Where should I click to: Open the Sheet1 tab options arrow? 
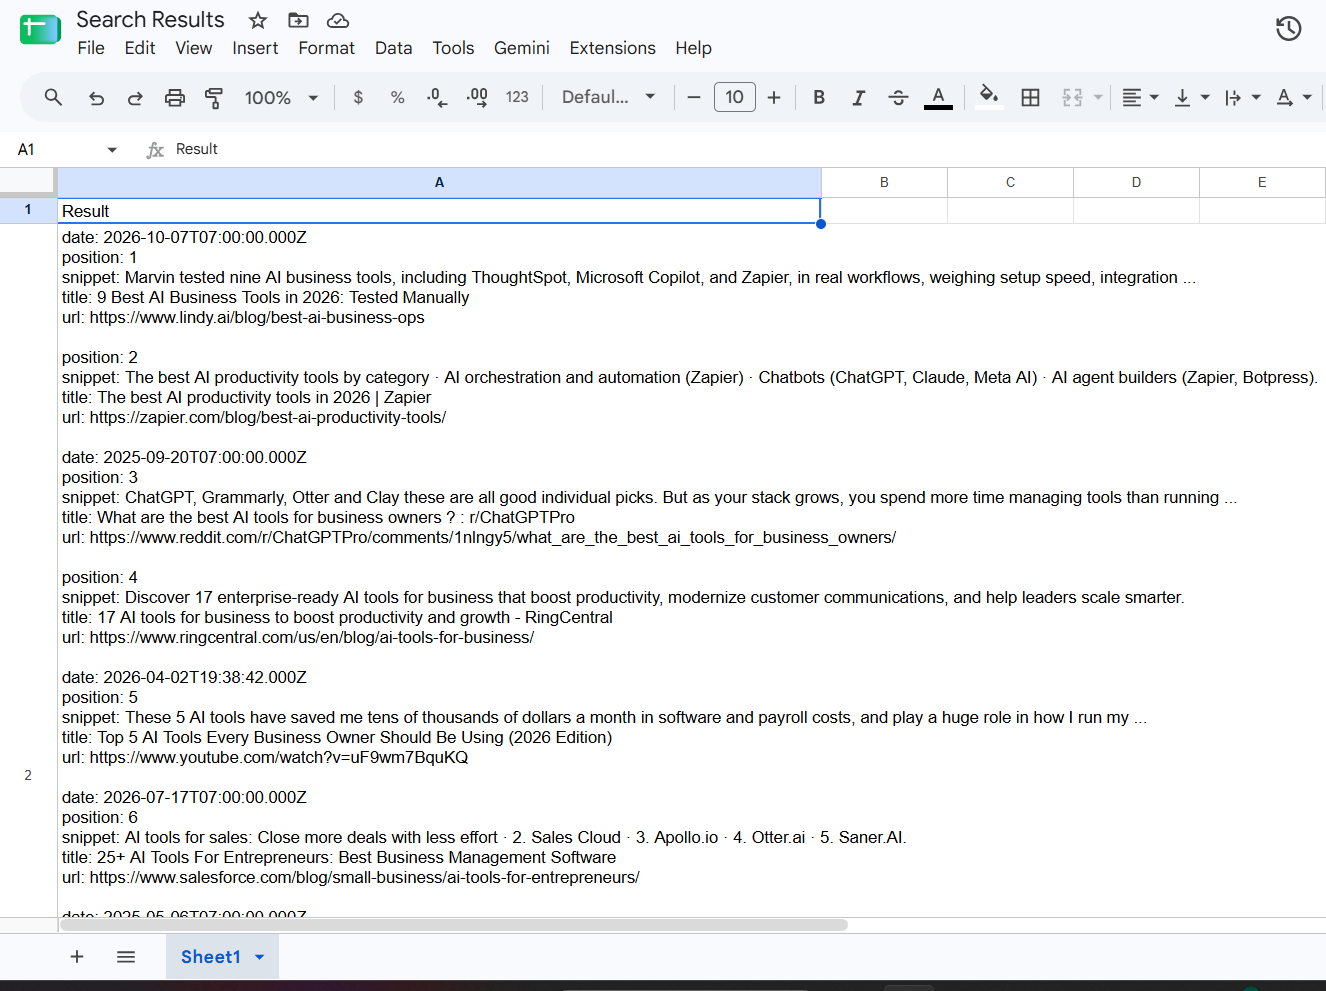coord(260,957)
